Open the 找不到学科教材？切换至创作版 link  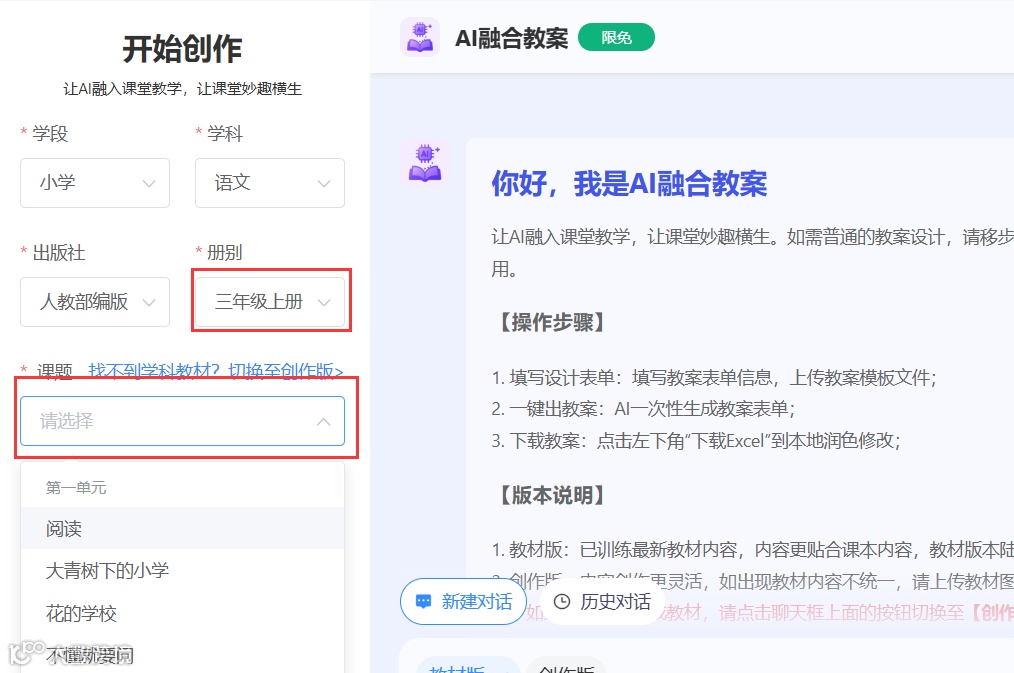215,370
